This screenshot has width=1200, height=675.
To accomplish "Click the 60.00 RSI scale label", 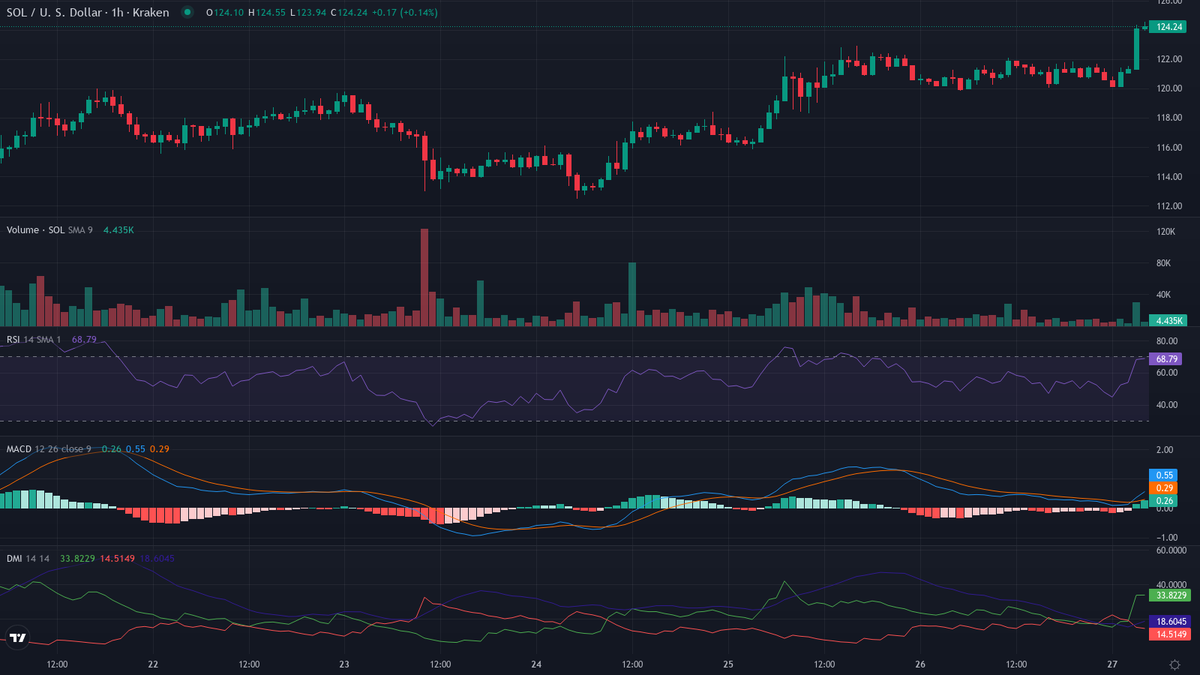I will (1167, 372).
